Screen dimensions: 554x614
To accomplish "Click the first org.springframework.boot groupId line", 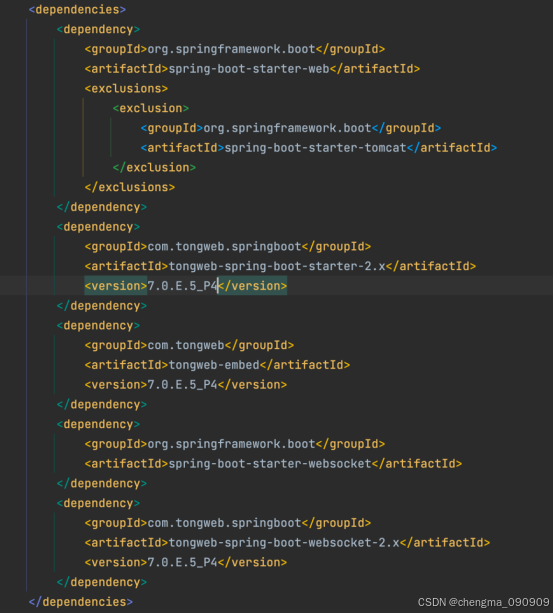I will [x=235, y=49].
